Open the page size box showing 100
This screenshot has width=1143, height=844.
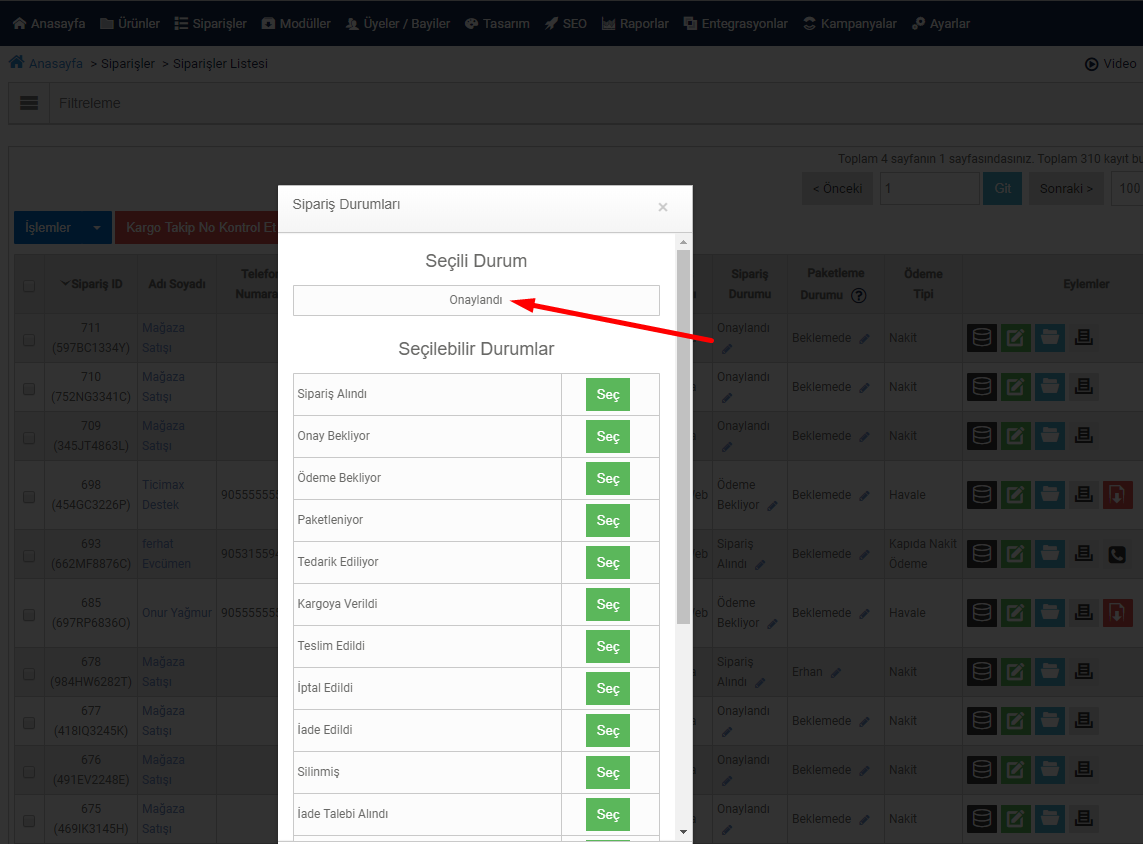[1127, 188]
